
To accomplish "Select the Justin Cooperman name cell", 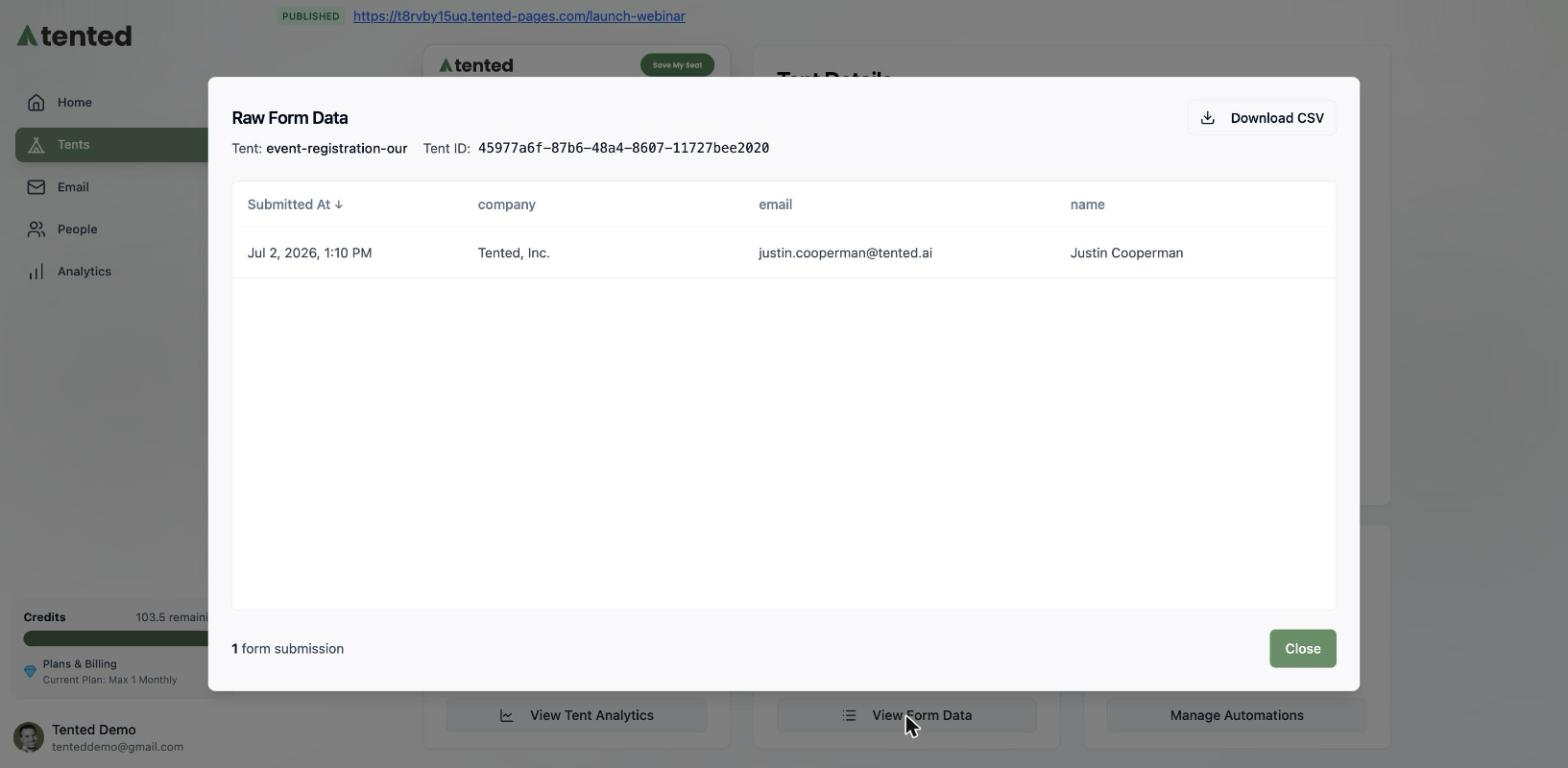I will click(x=1126, y=253).
